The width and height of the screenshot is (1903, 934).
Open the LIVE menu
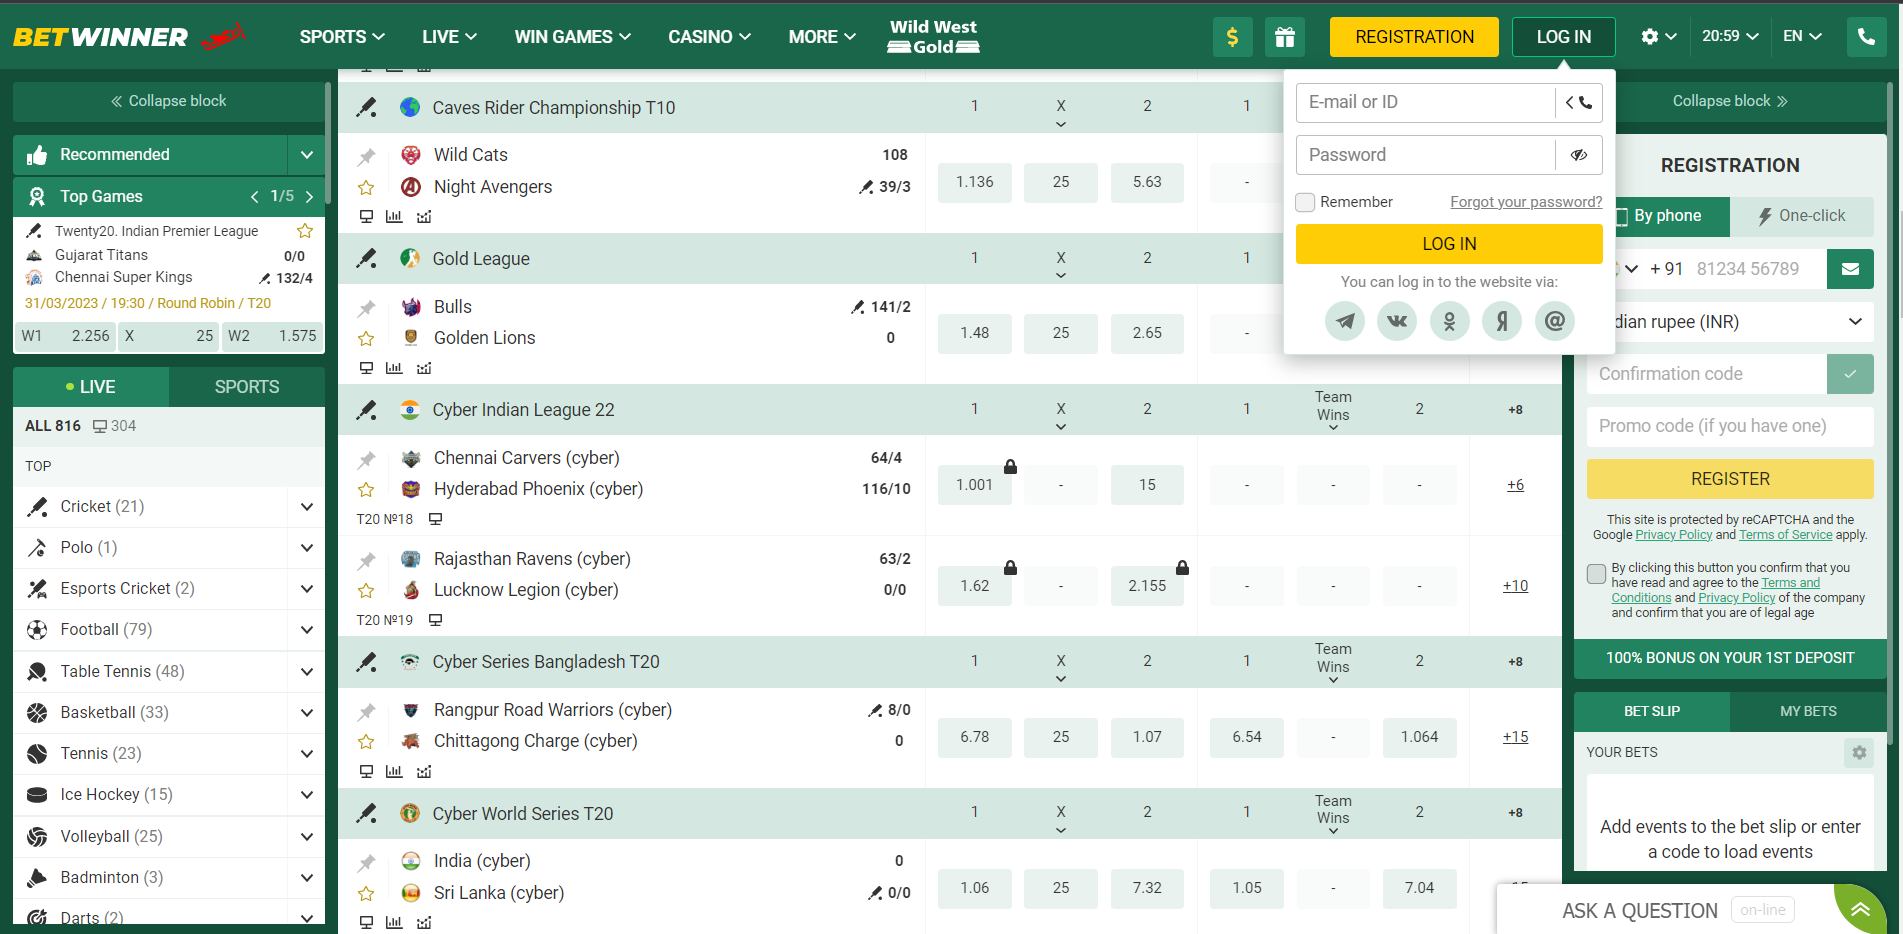pyautogui.click(x=449, y=37)
